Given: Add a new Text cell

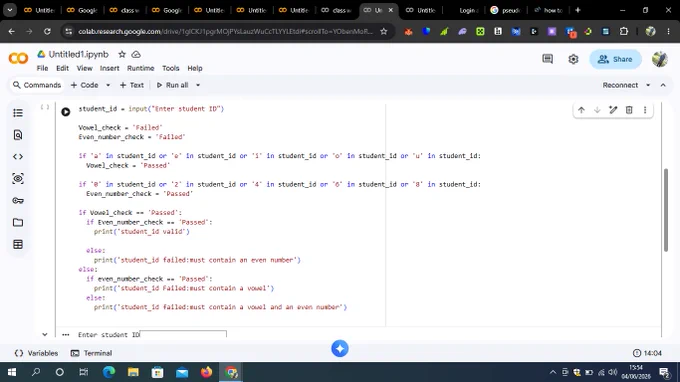Looking at the screenshot, I should 131,85.
